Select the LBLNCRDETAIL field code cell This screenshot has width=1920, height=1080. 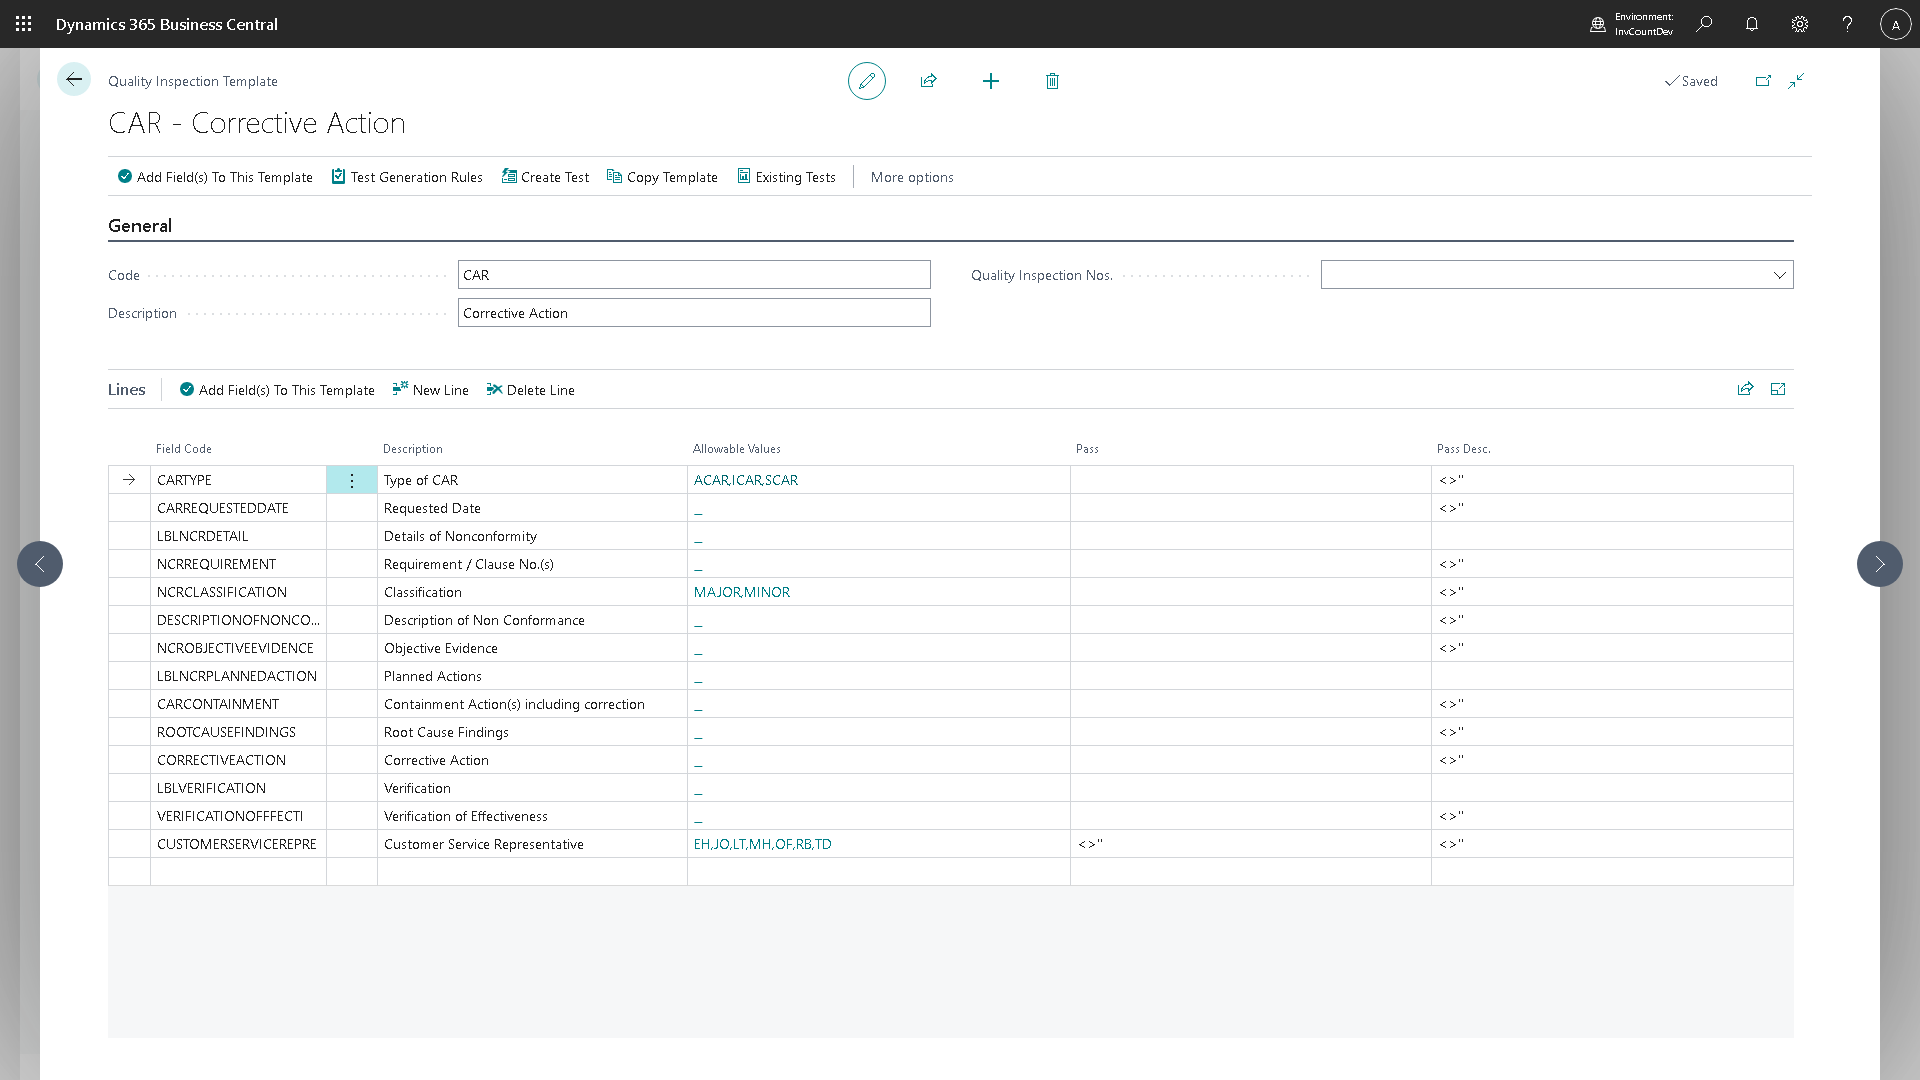(x=238, y=536)
